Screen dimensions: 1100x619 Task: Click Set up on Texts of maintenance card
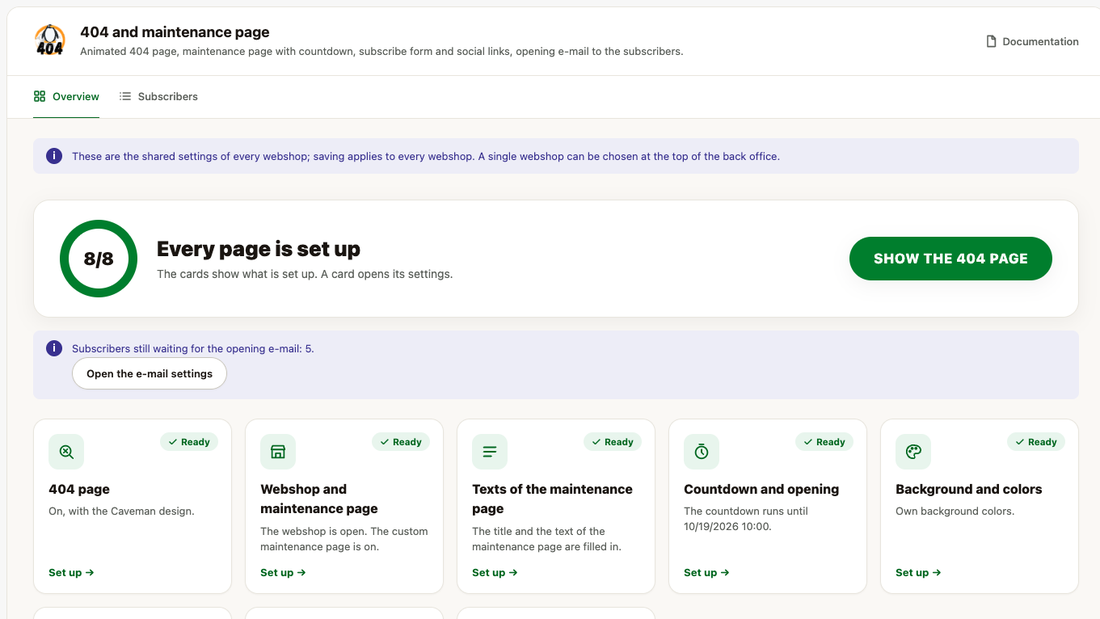pyautogui.click(x=495, y=573)
